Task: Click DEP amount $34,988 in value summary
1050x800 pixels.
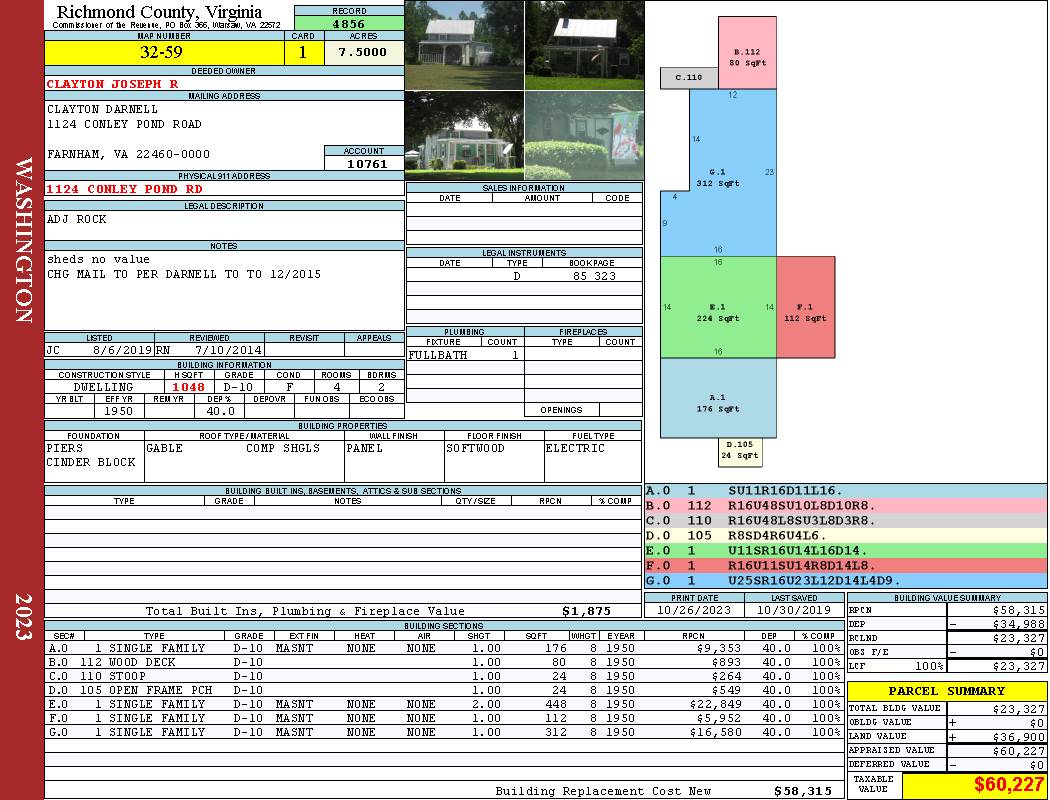Action: point(1018,624)
